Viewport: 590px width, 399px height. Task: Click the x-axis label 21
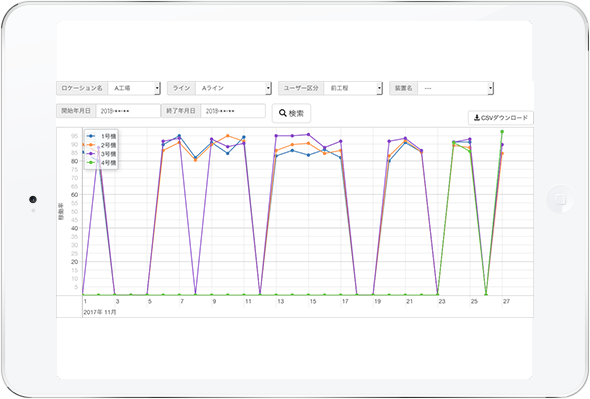point(409,302)
